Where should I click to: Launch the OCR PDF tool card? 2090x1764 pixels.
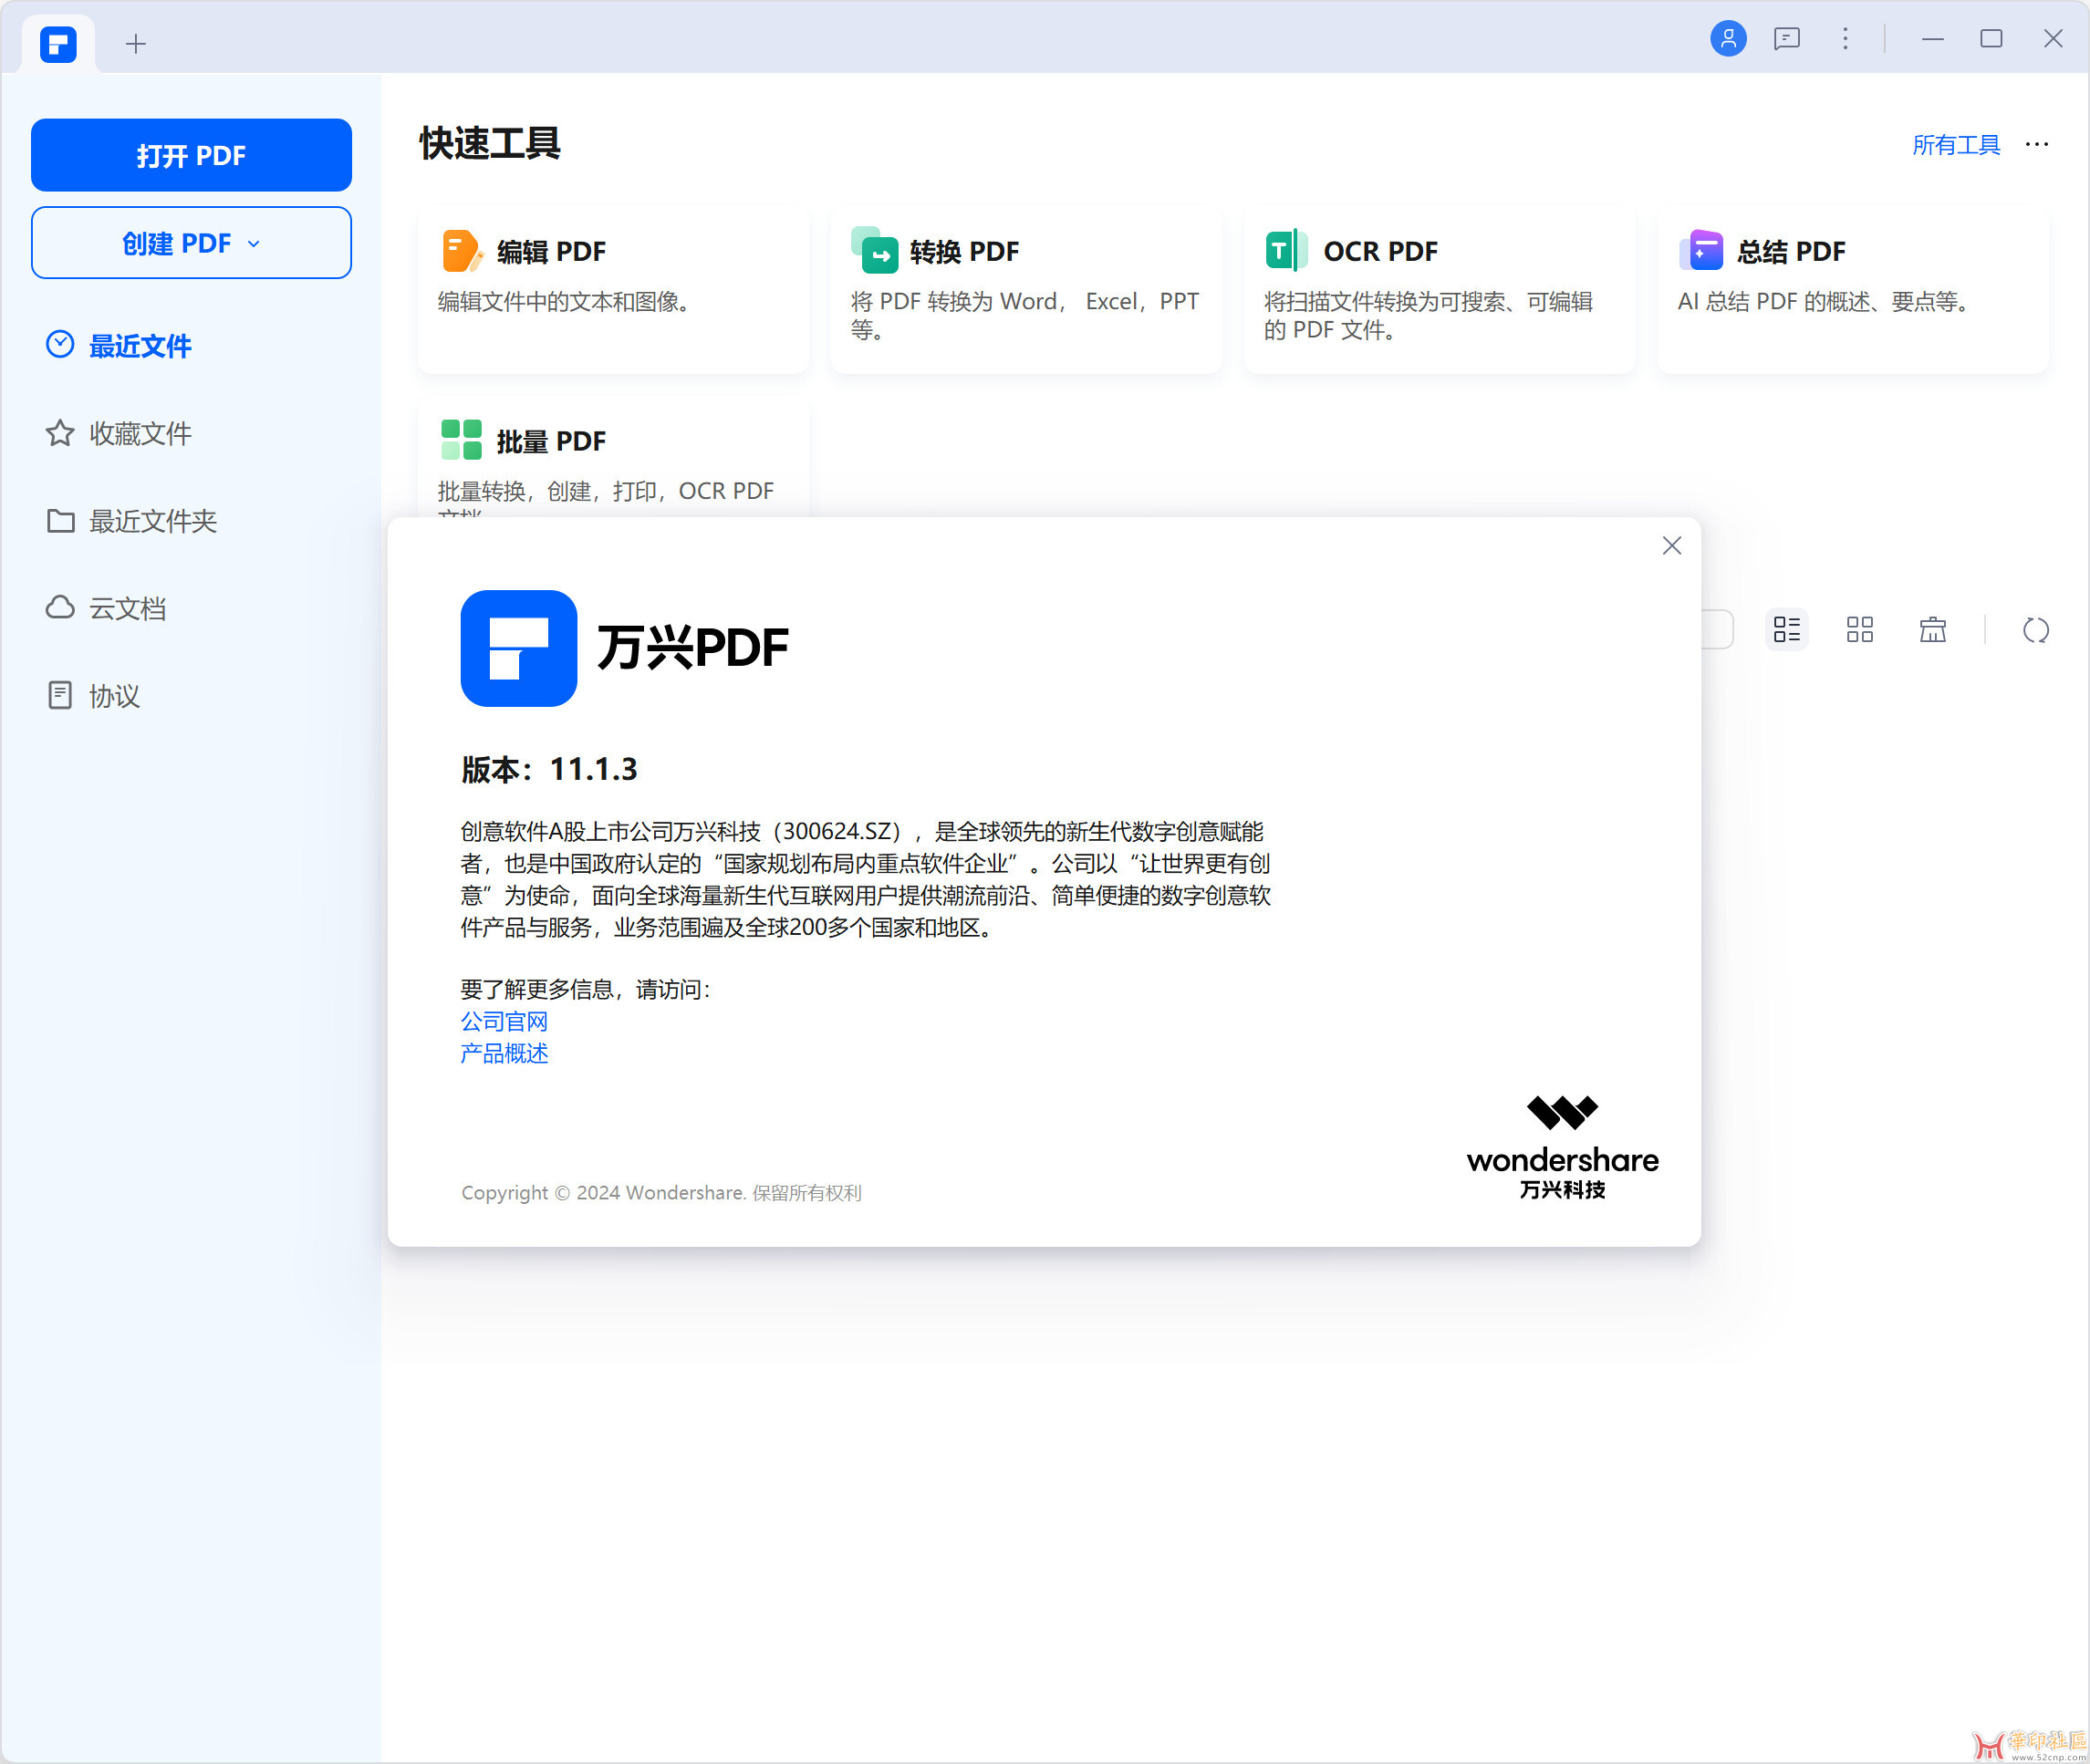coord(1438,290)
